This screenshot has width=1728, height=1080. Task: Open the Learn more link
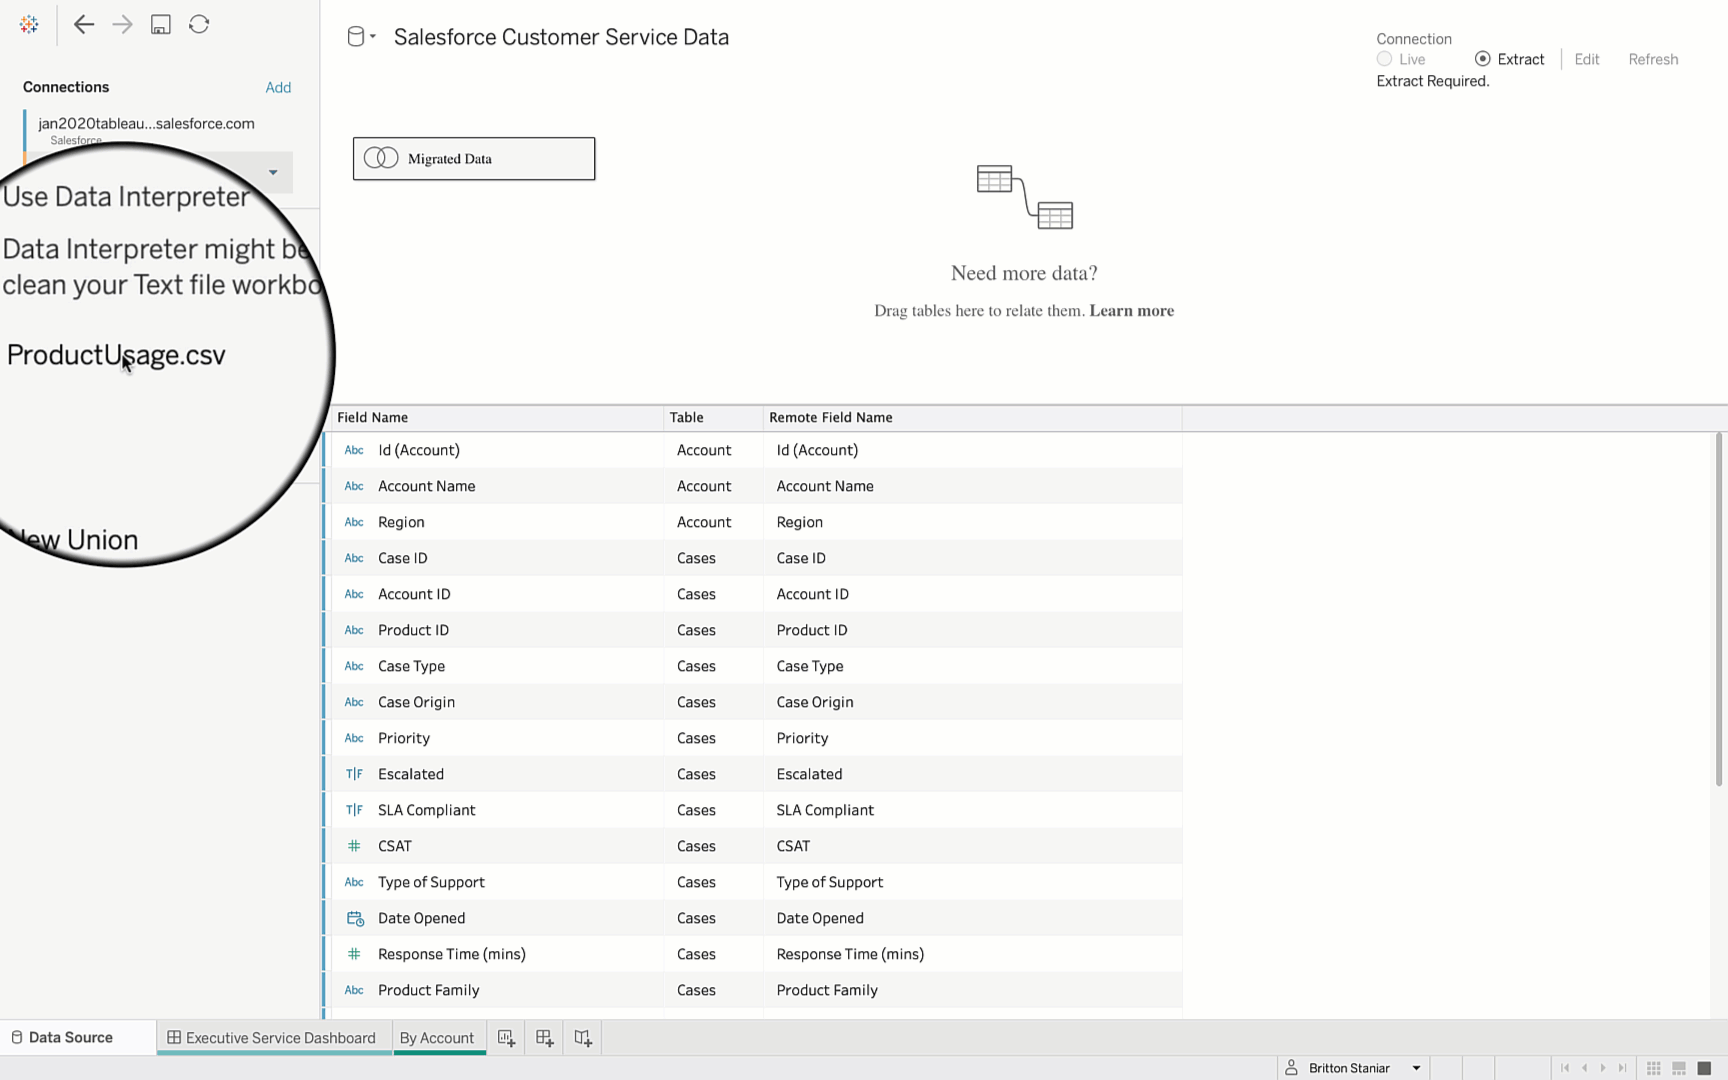click(x=1131, y=311)
